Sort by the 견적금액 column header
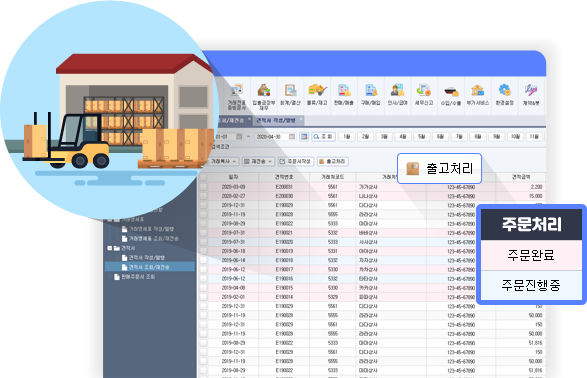The height and width of the screenshot is (378, 587). [x=521, y=177]
